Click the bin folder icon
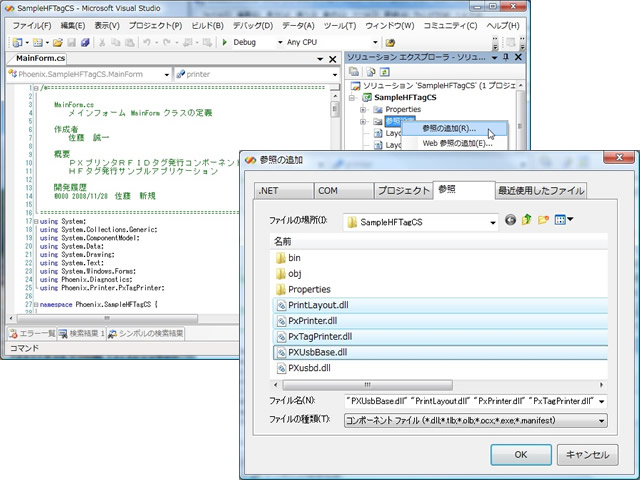The image size is (640, 480). (280, 258)
